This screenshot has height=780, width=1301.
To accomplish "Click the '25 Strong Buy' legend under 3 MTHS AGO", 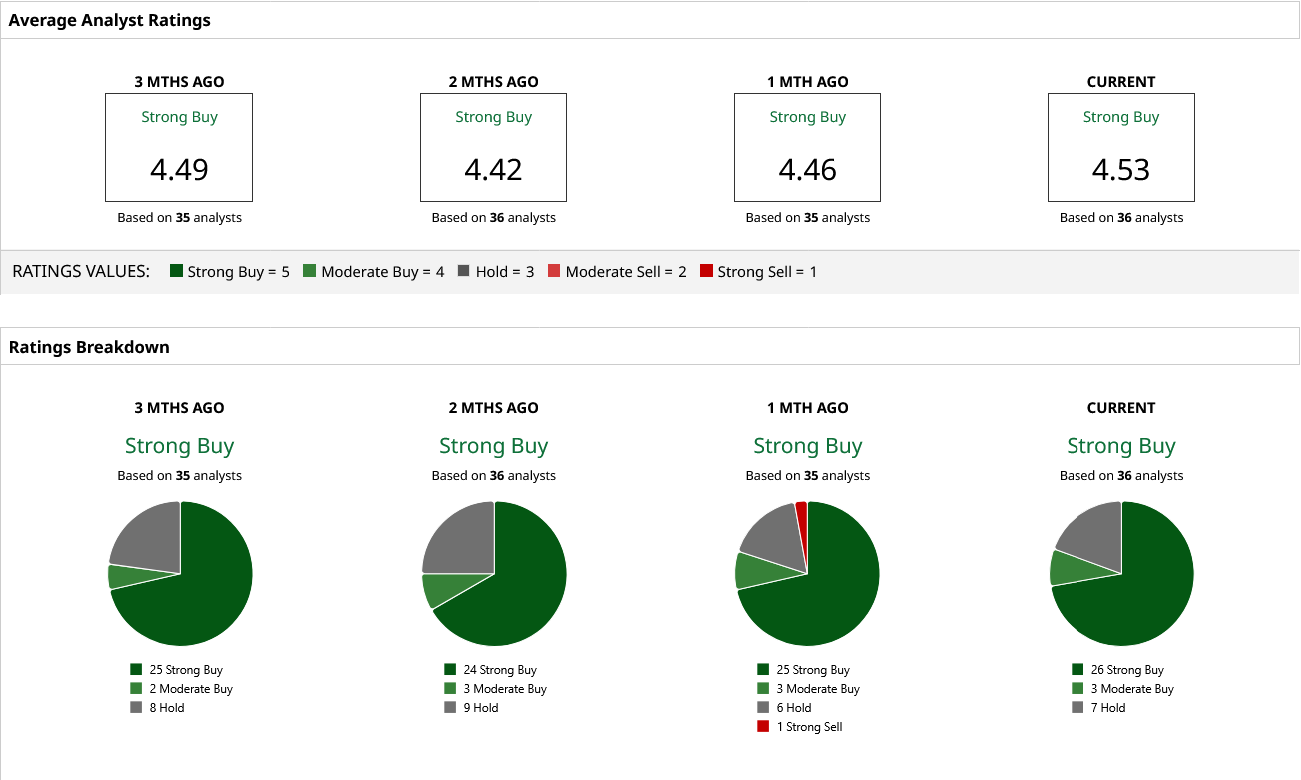I will [x=177, y=670].
